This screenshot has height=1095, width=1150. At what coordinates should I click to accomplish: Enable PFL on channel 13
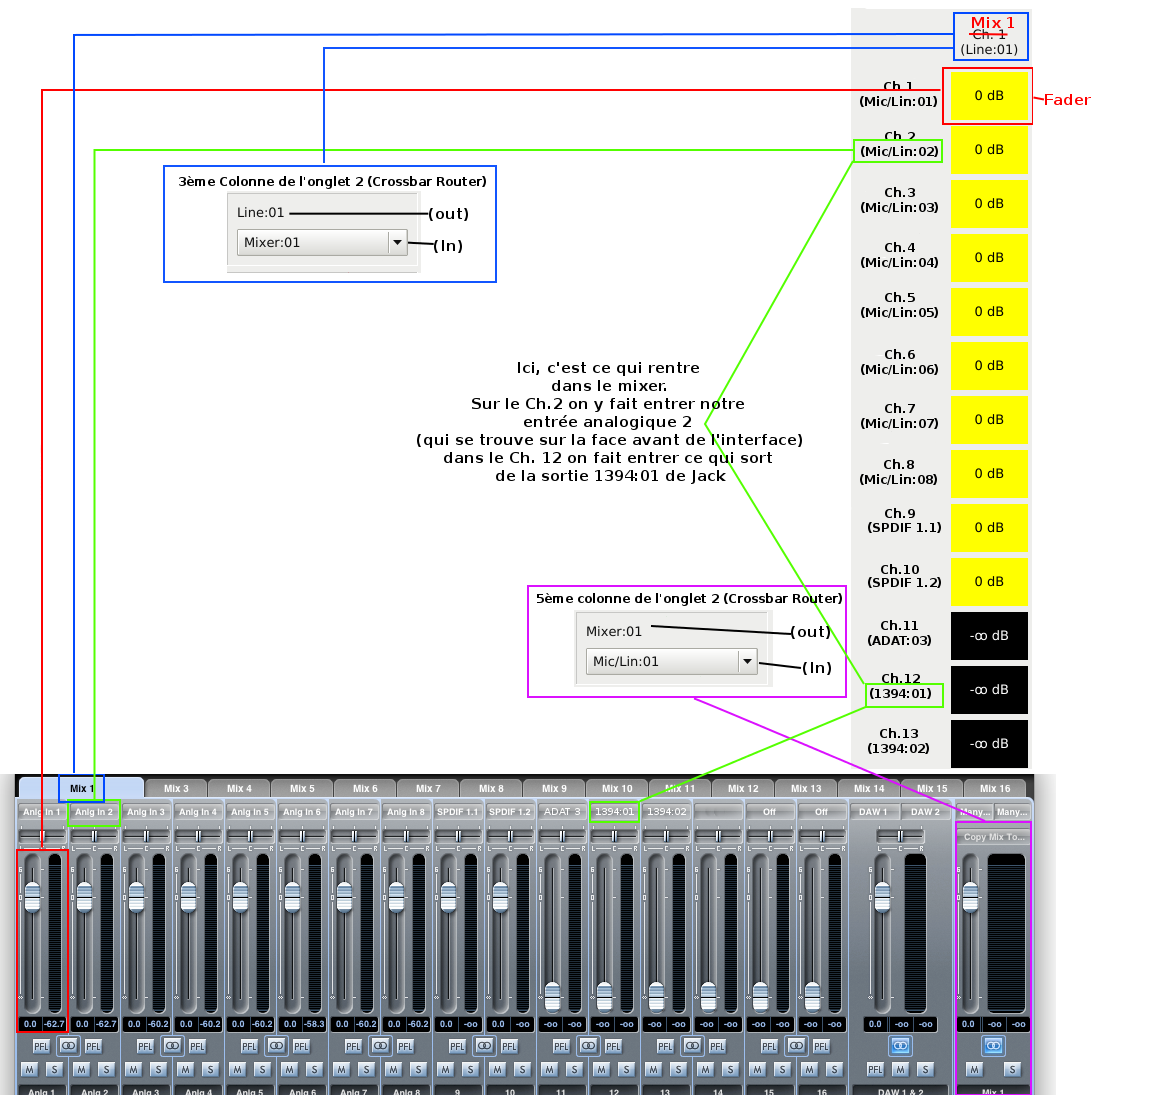coord(666,1047)
